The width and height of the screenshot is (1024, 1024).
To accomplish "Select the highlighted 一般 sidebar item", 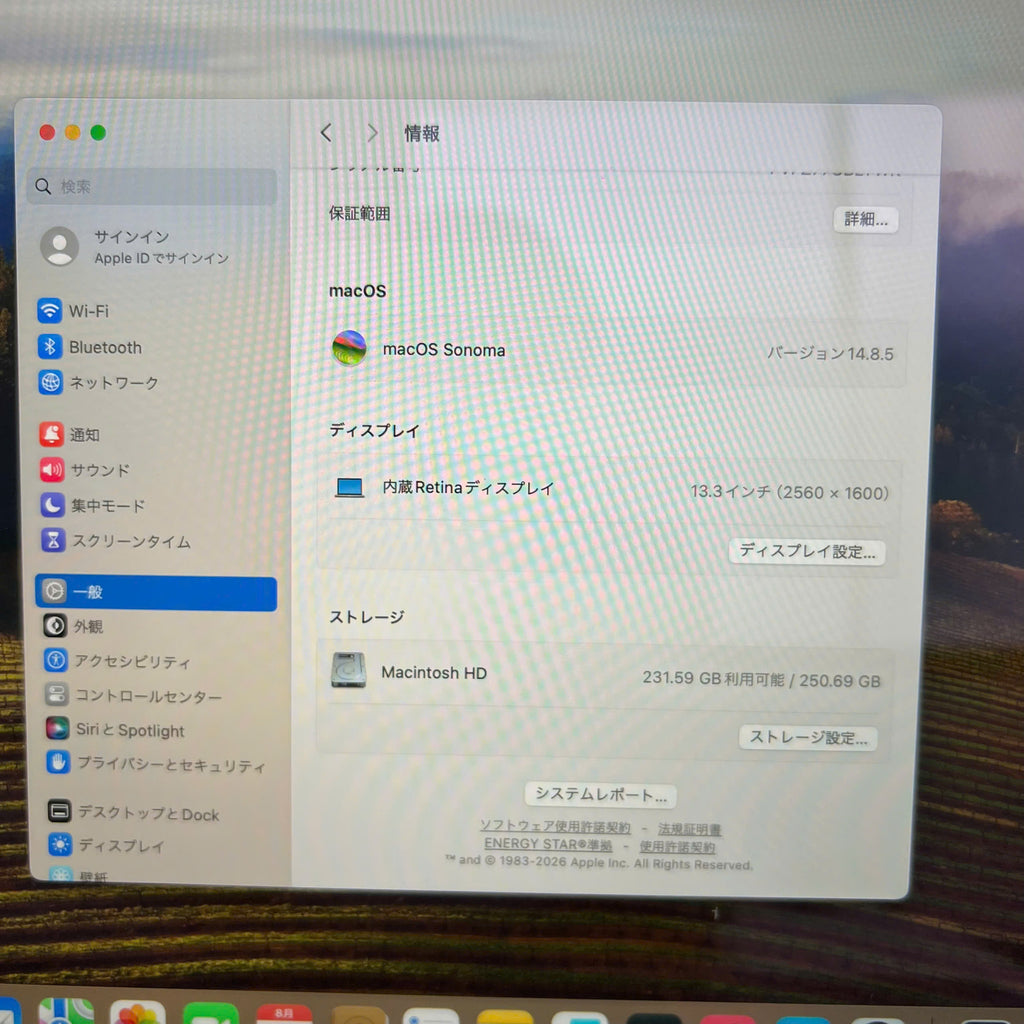I will [x=156, y=593].
